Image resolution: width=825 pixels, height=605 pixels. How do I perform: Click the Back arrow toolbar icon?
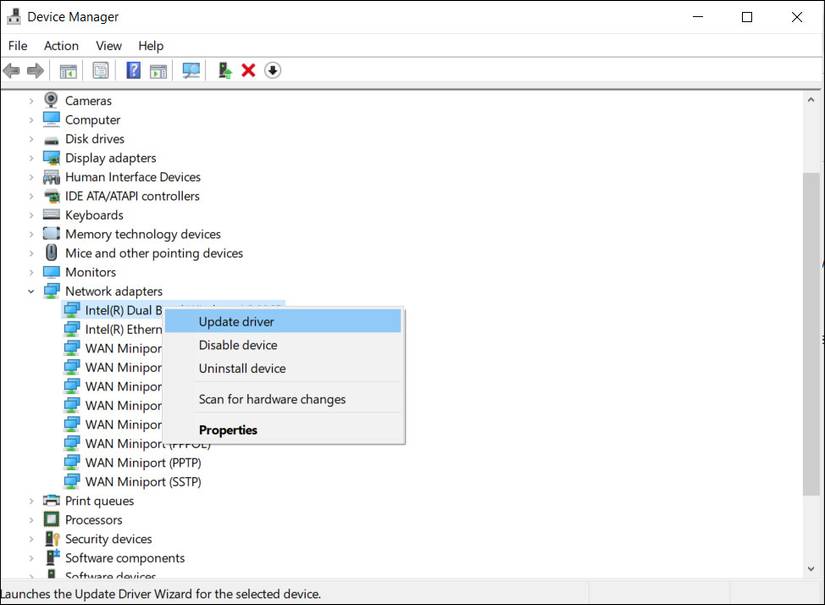12,70
